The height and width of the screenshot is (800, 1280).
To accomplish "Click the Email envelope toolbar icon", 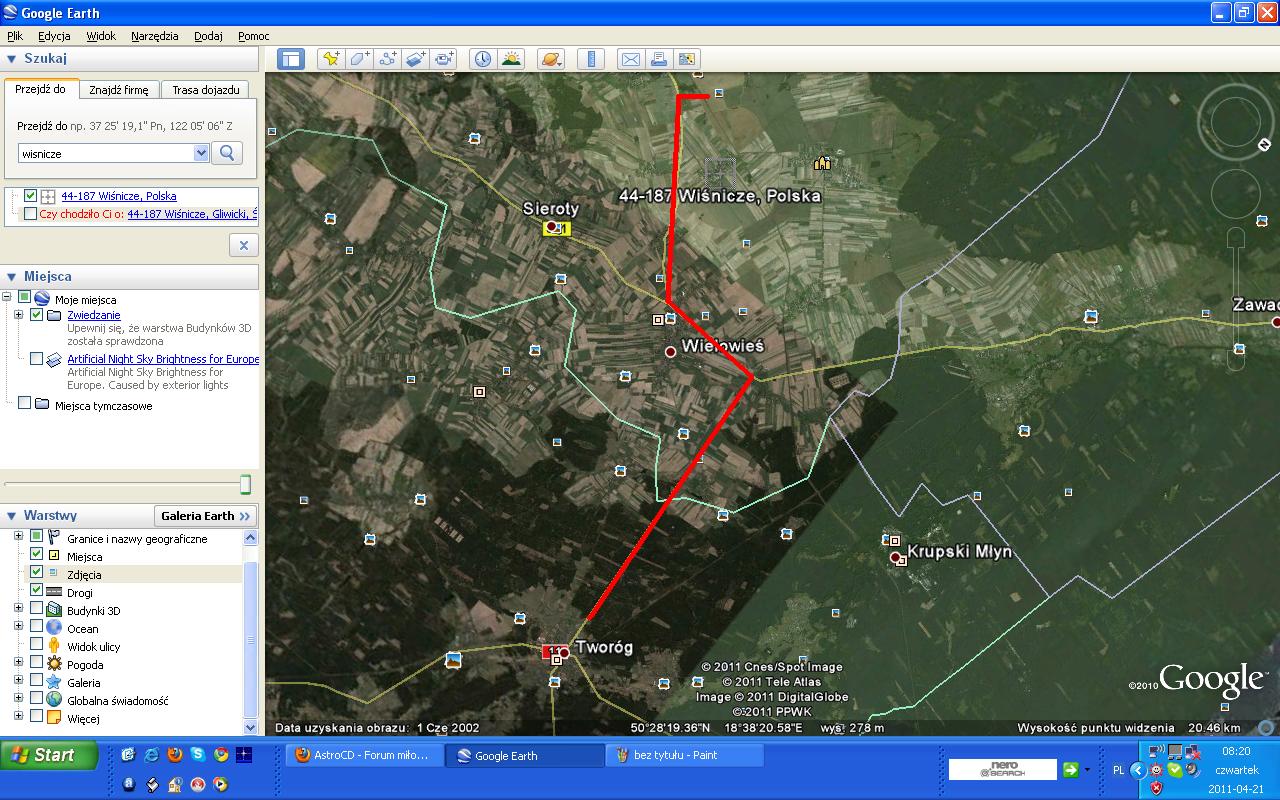I will point(630,59).
